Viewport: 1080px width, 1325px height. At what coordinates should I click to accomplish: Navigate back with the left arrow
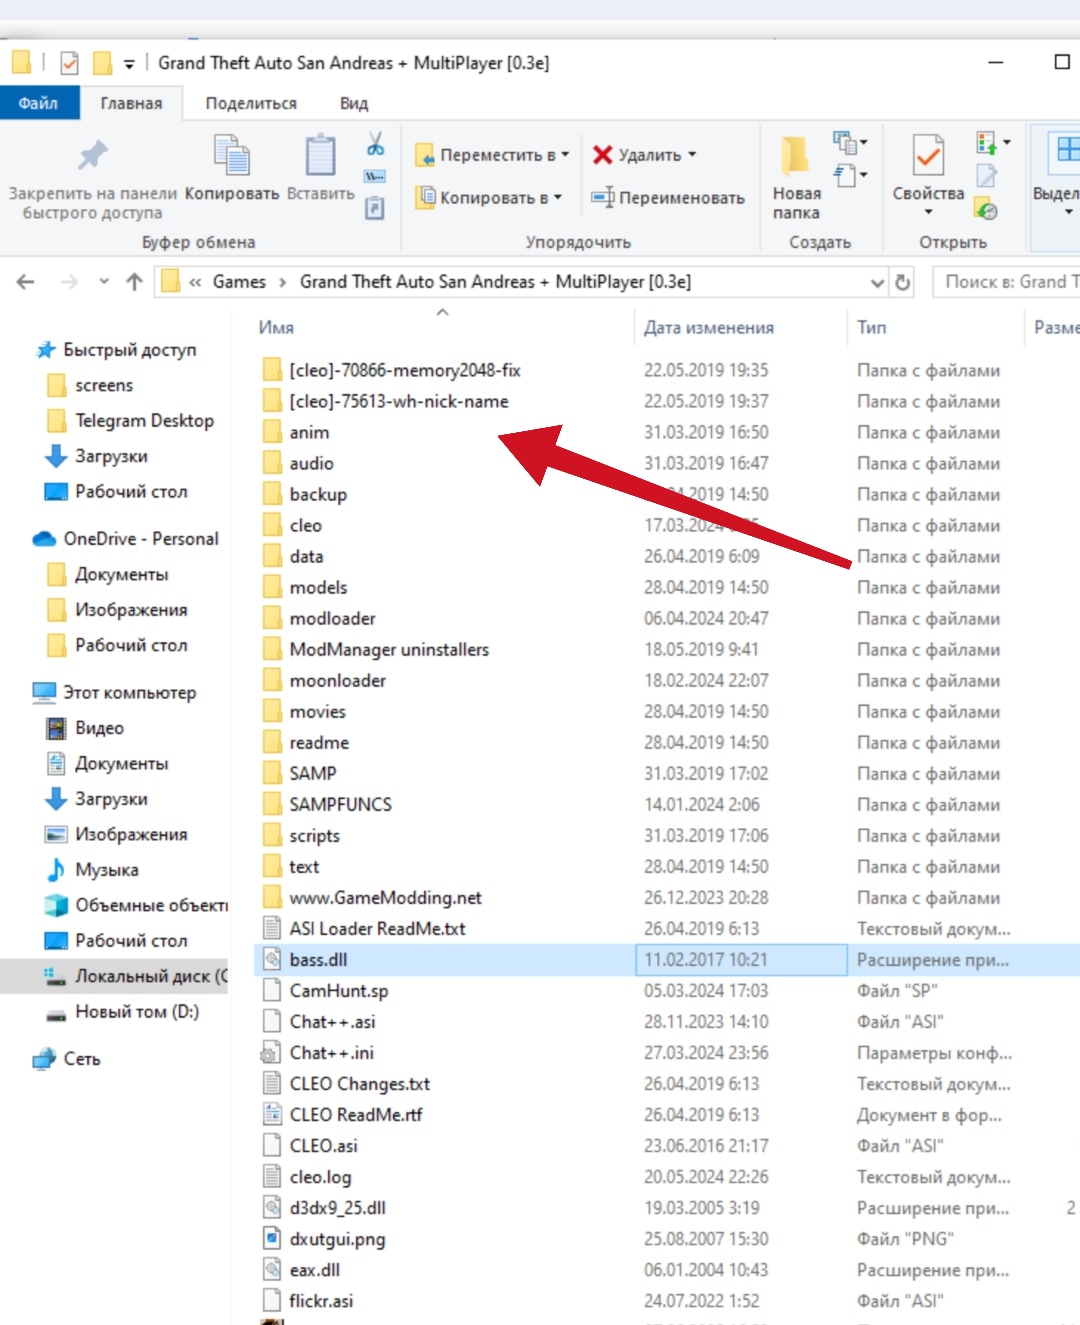tap(26, 282)
